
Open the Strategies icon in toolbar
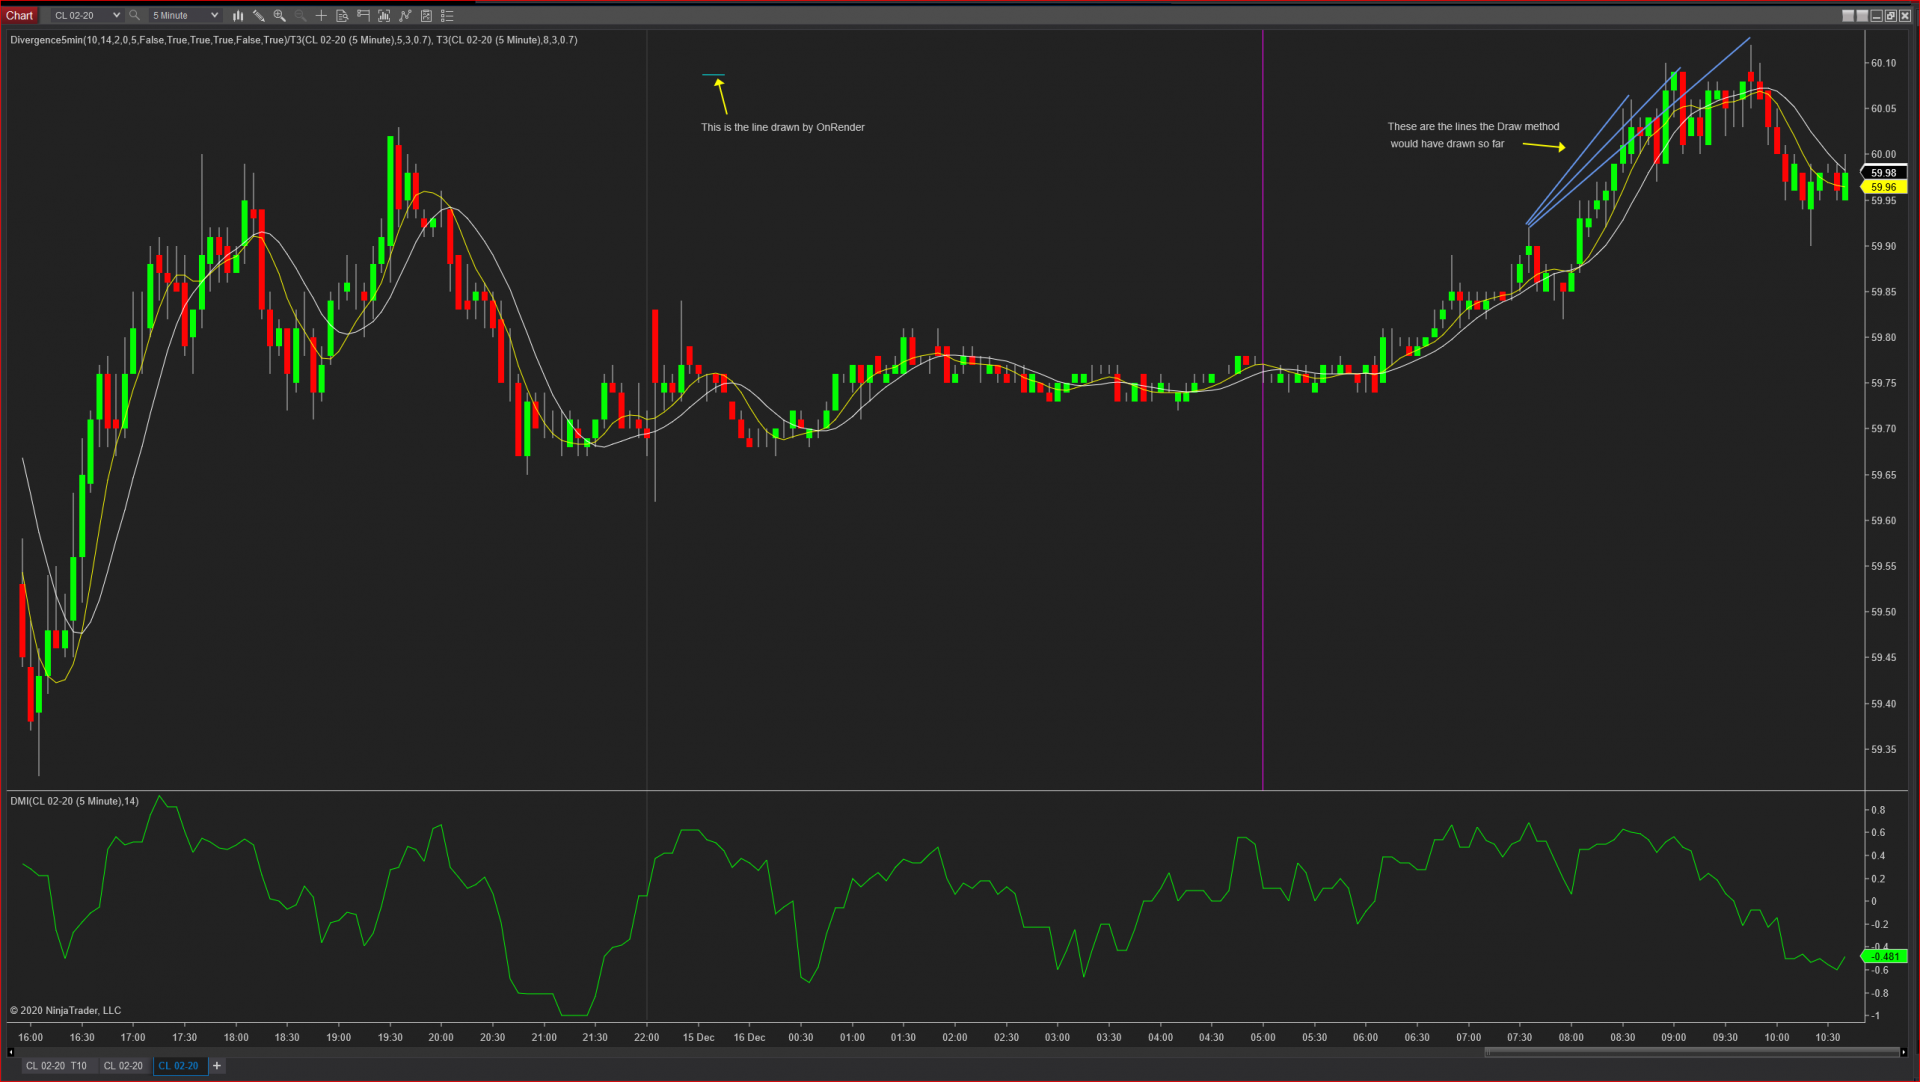tap(426, 15)
